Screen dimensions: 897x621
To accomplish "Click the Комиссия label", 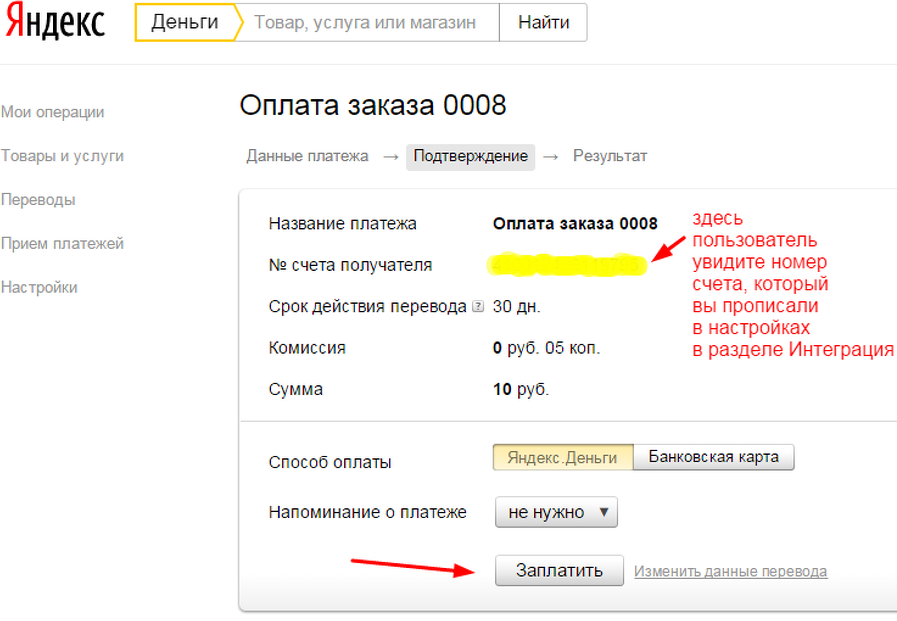I will [307, 348].
